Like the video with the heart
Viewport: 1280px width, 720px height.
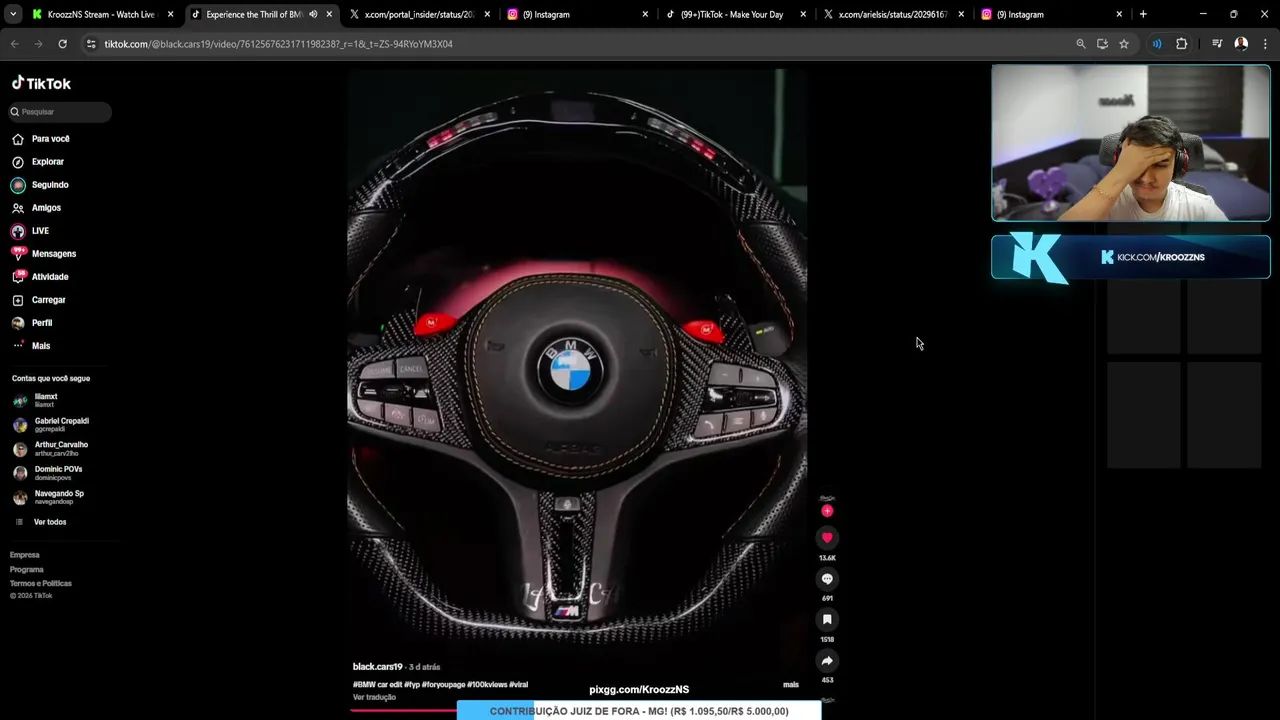(x=827, y=538)
